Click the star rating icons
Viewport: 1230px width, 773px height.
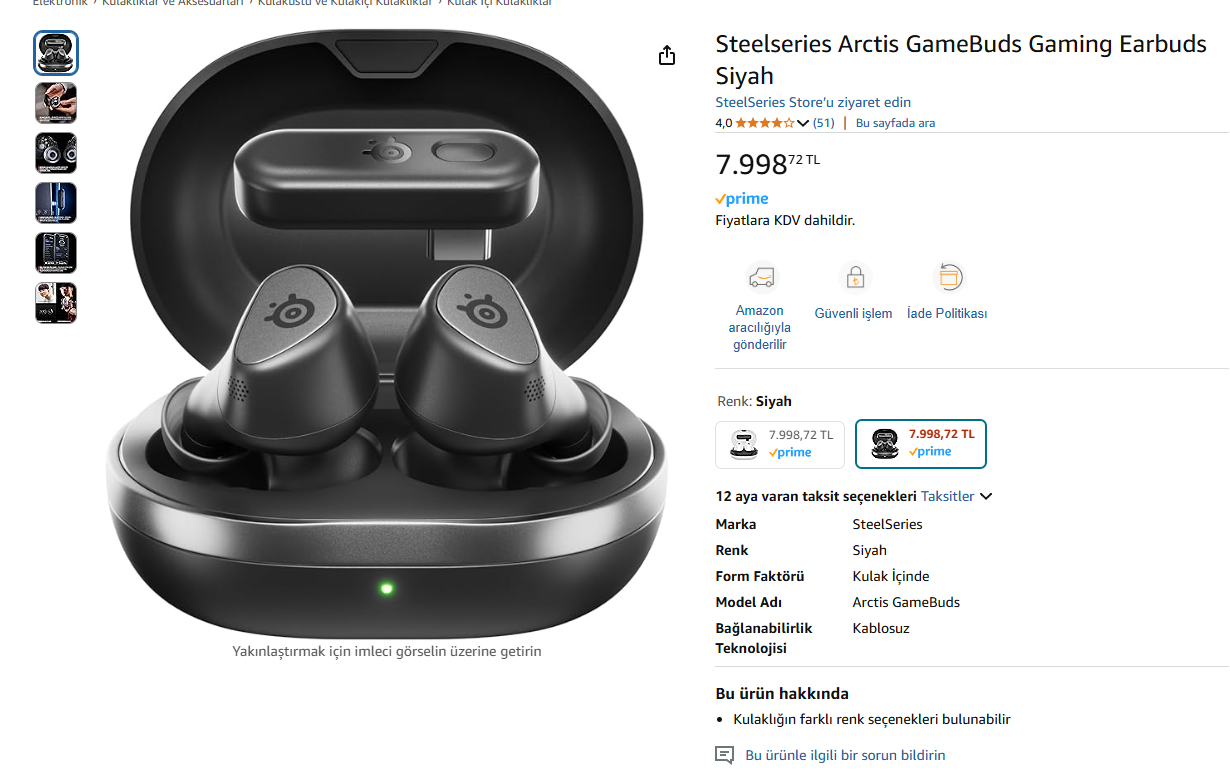pyautogui.click(x=766, y=123)
